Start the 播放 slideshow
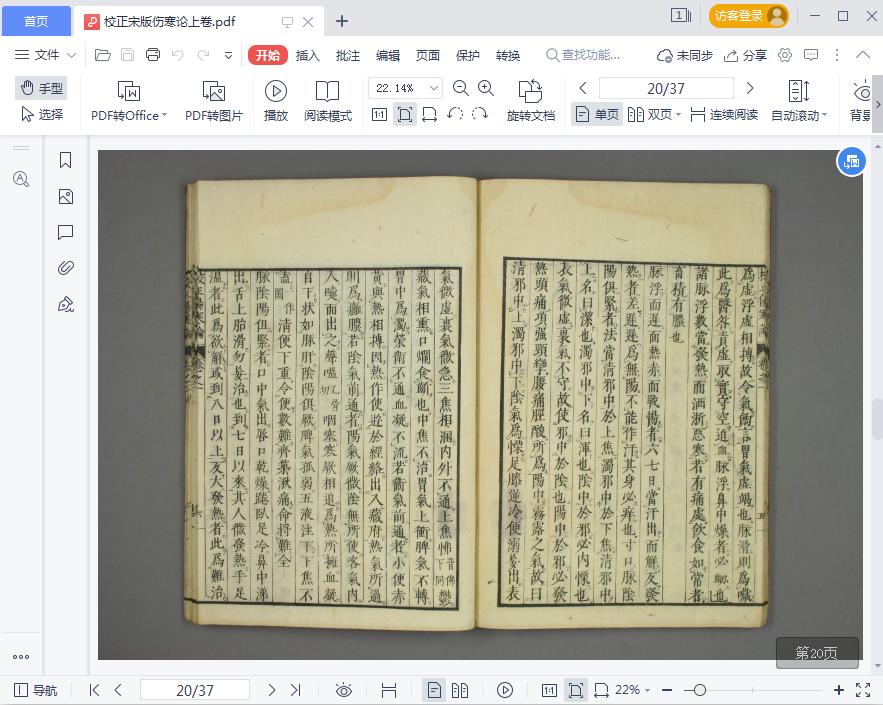 276,101
